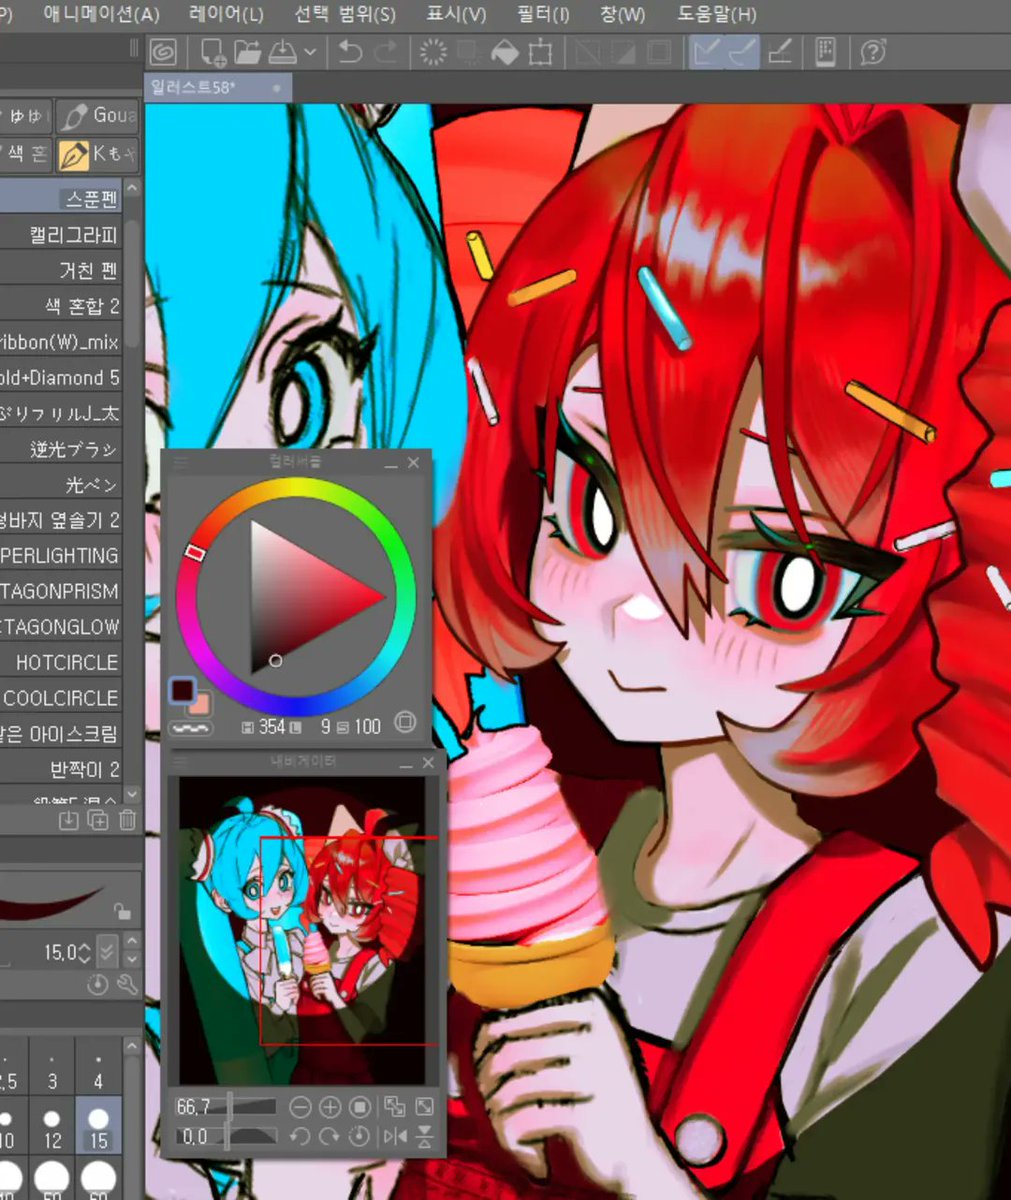Select the main drawing color swatch
The width and height of the screenshot is (1011, 1200).
point(181,689)
